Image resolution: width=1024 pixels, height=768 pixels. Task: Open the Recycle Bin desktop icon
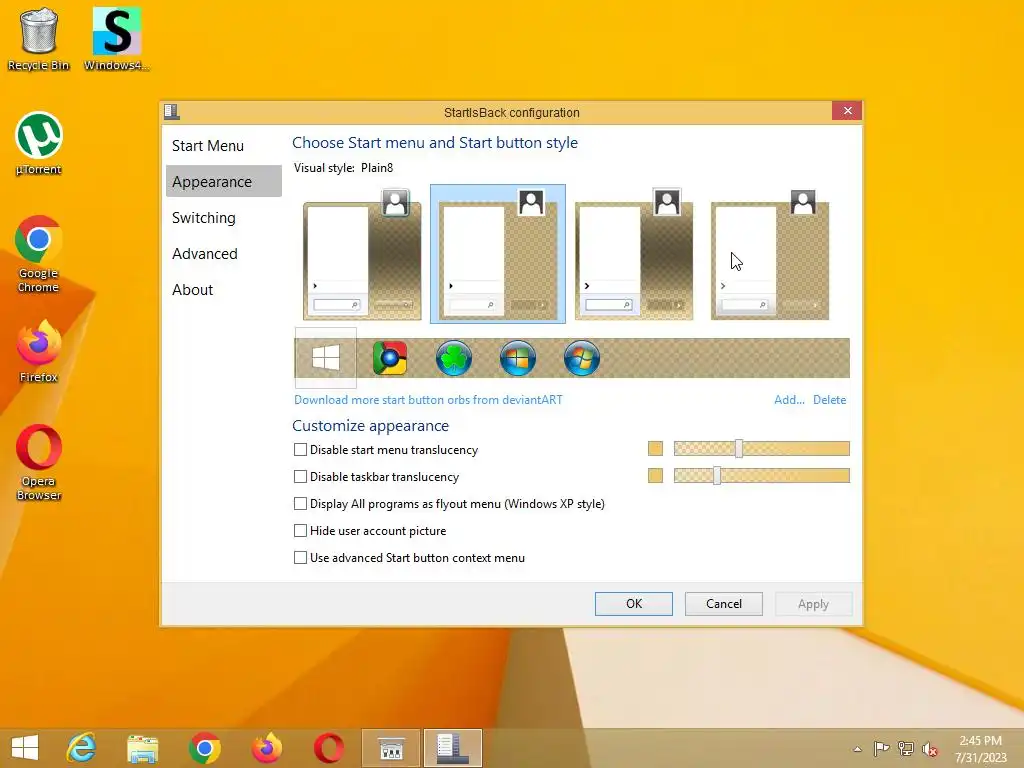click(x=39, y=39)
